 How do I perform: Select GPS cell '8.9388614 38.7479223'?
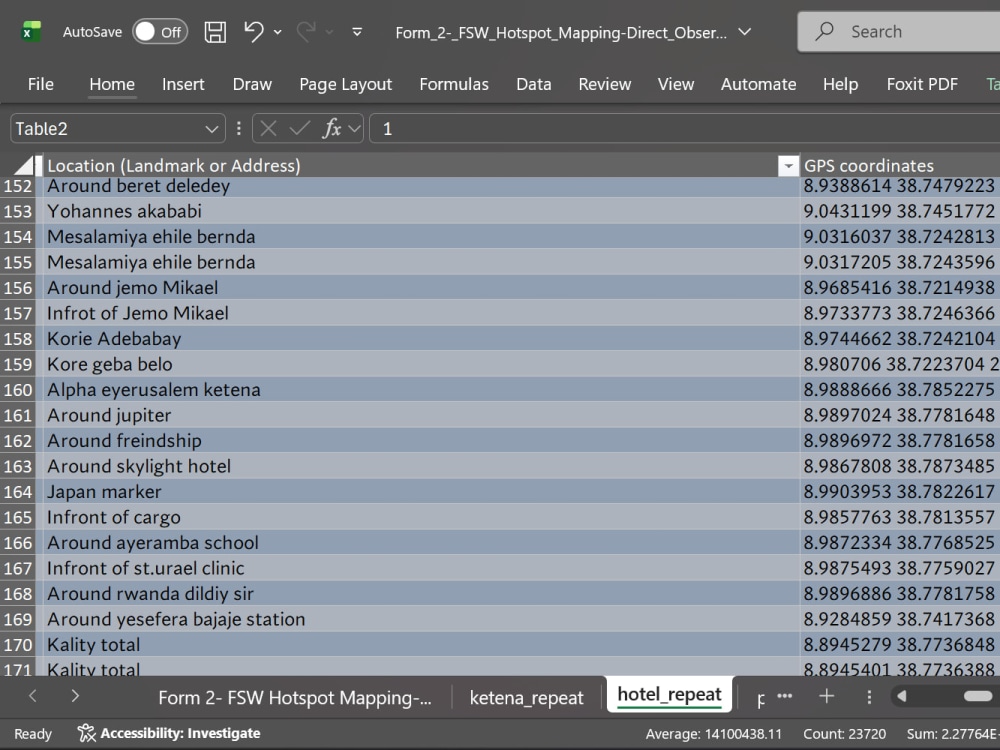point(900,186)
